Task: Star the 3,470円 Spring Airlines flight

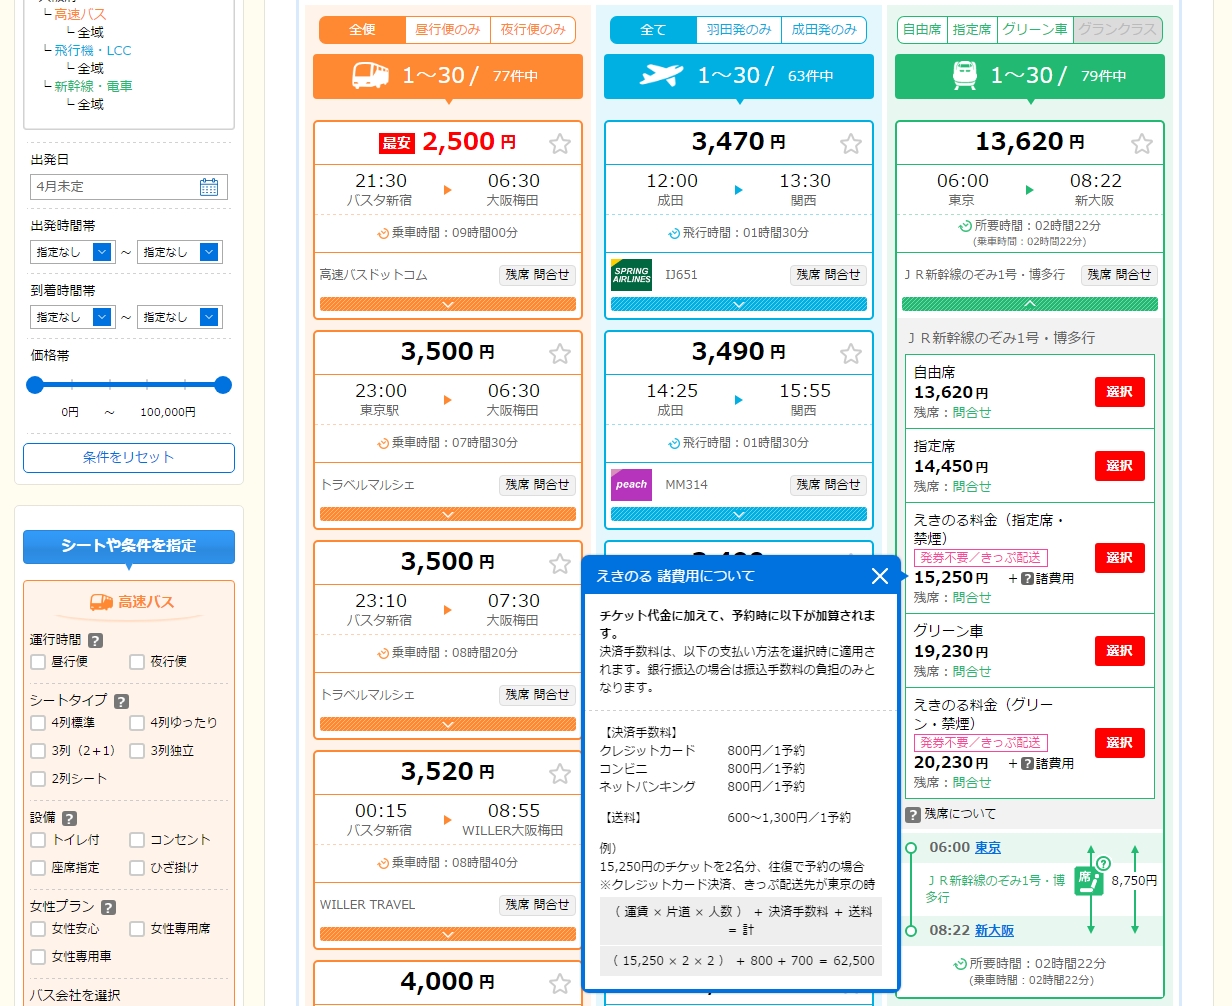Action: pyautogui.click(x=851, y=144)
